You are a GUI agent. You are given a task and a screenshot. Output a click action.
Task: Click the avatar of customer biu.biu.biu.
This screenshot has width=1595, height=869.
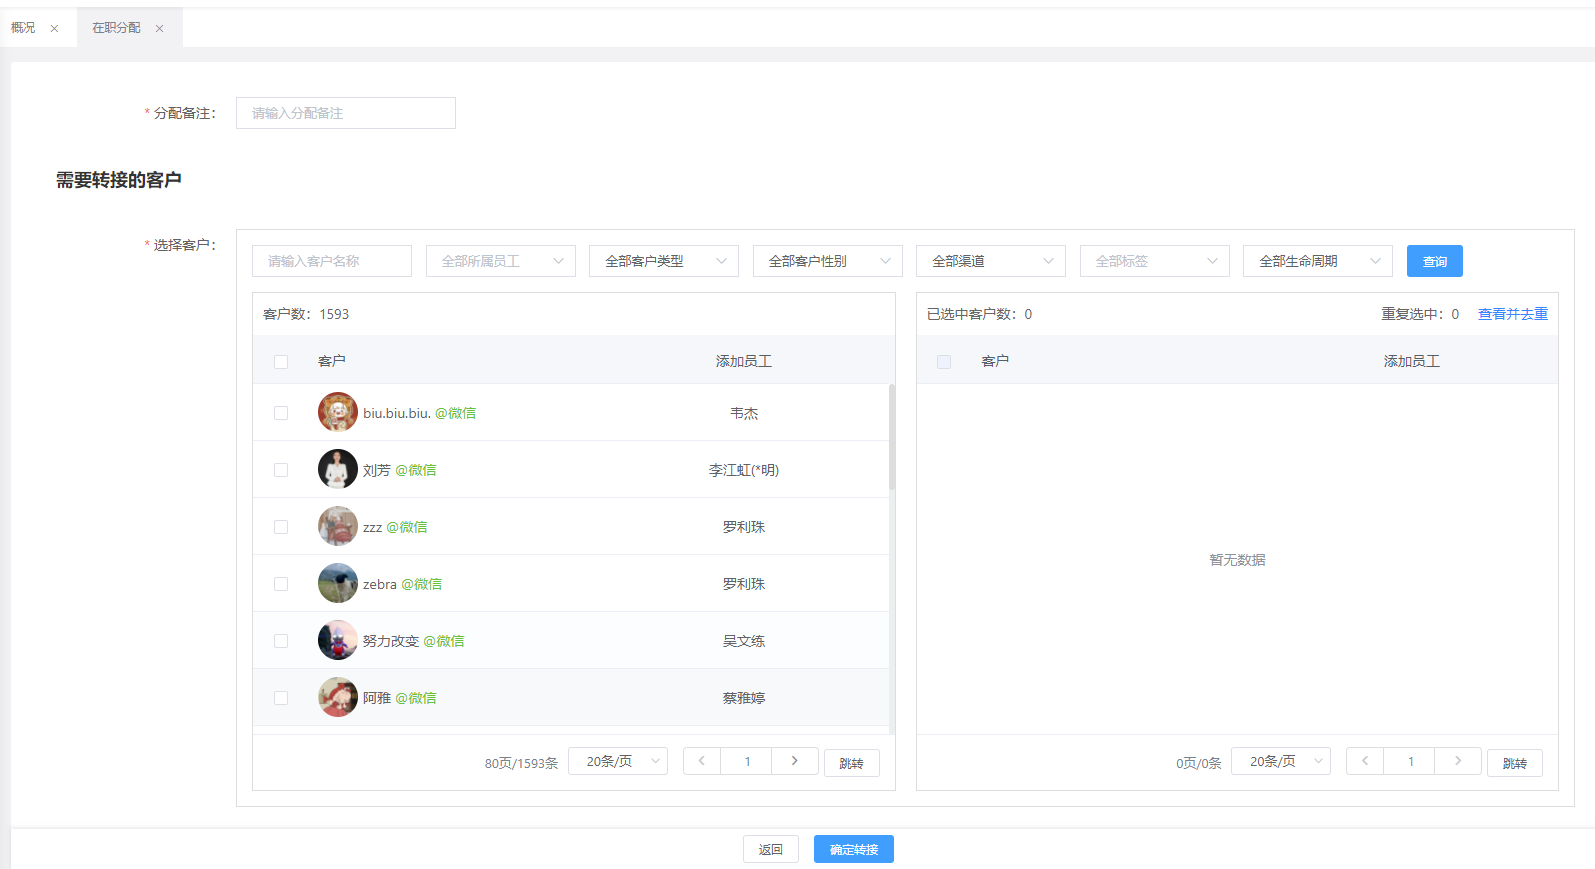click(x=338, y=412)
